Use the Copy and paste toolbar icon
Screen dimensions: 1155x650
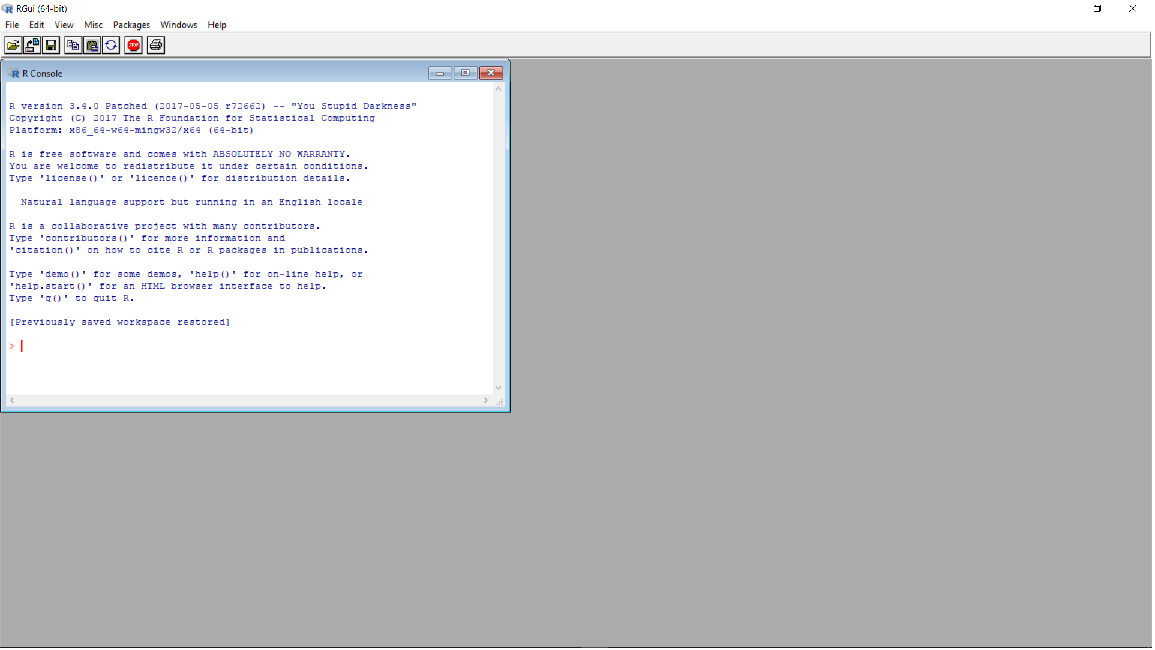click(x=111, y=44)
